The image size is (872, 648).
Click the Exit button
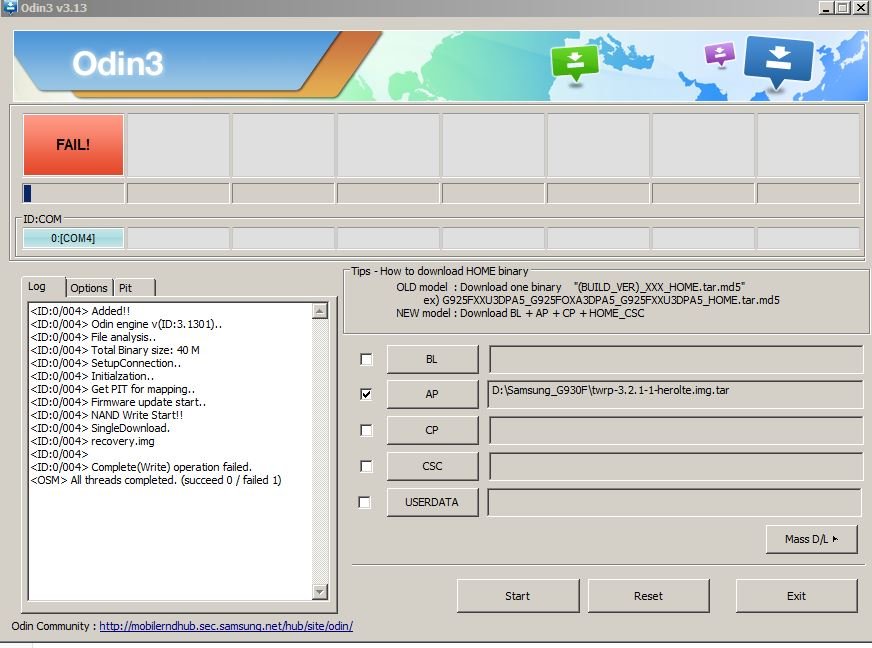coord(796,596)
